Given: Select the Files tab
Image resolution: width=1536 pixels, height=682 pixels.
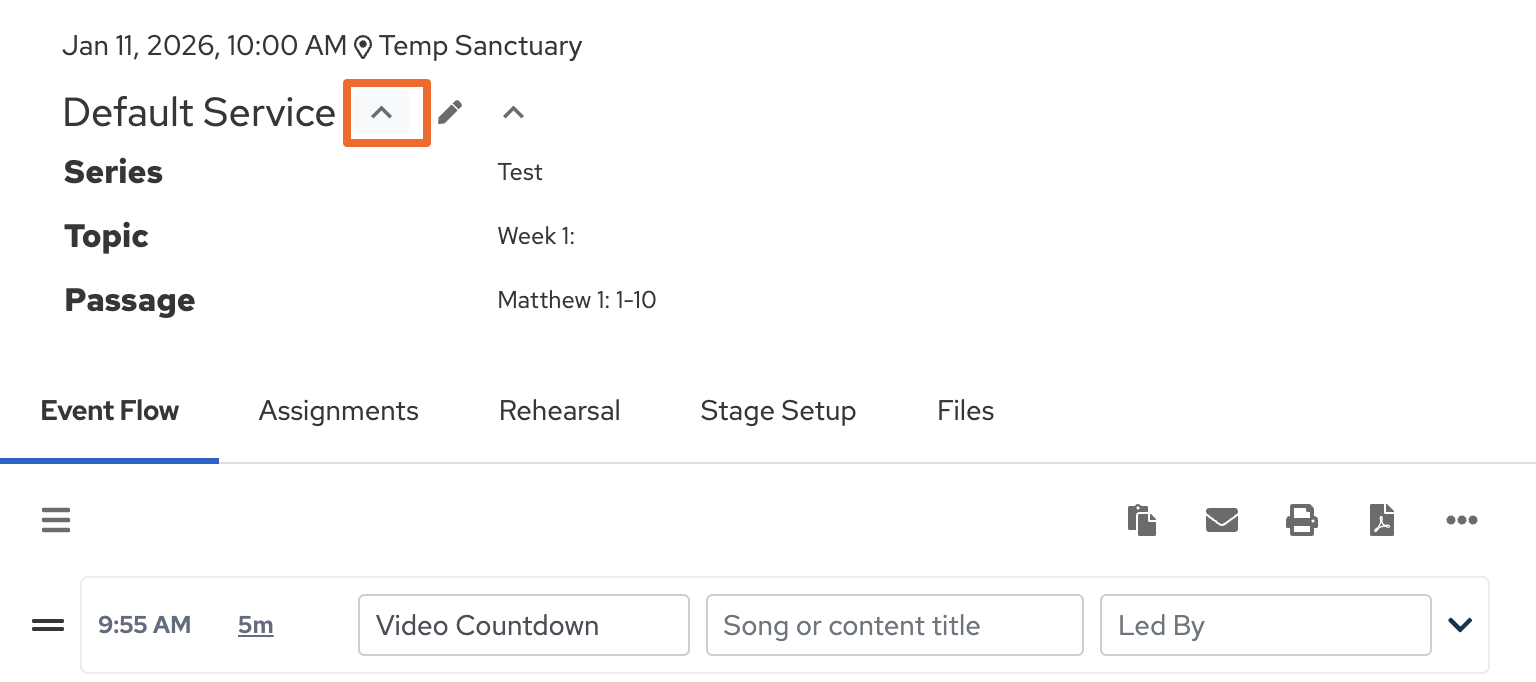Looking at the screenshot, I should [965, 411].
